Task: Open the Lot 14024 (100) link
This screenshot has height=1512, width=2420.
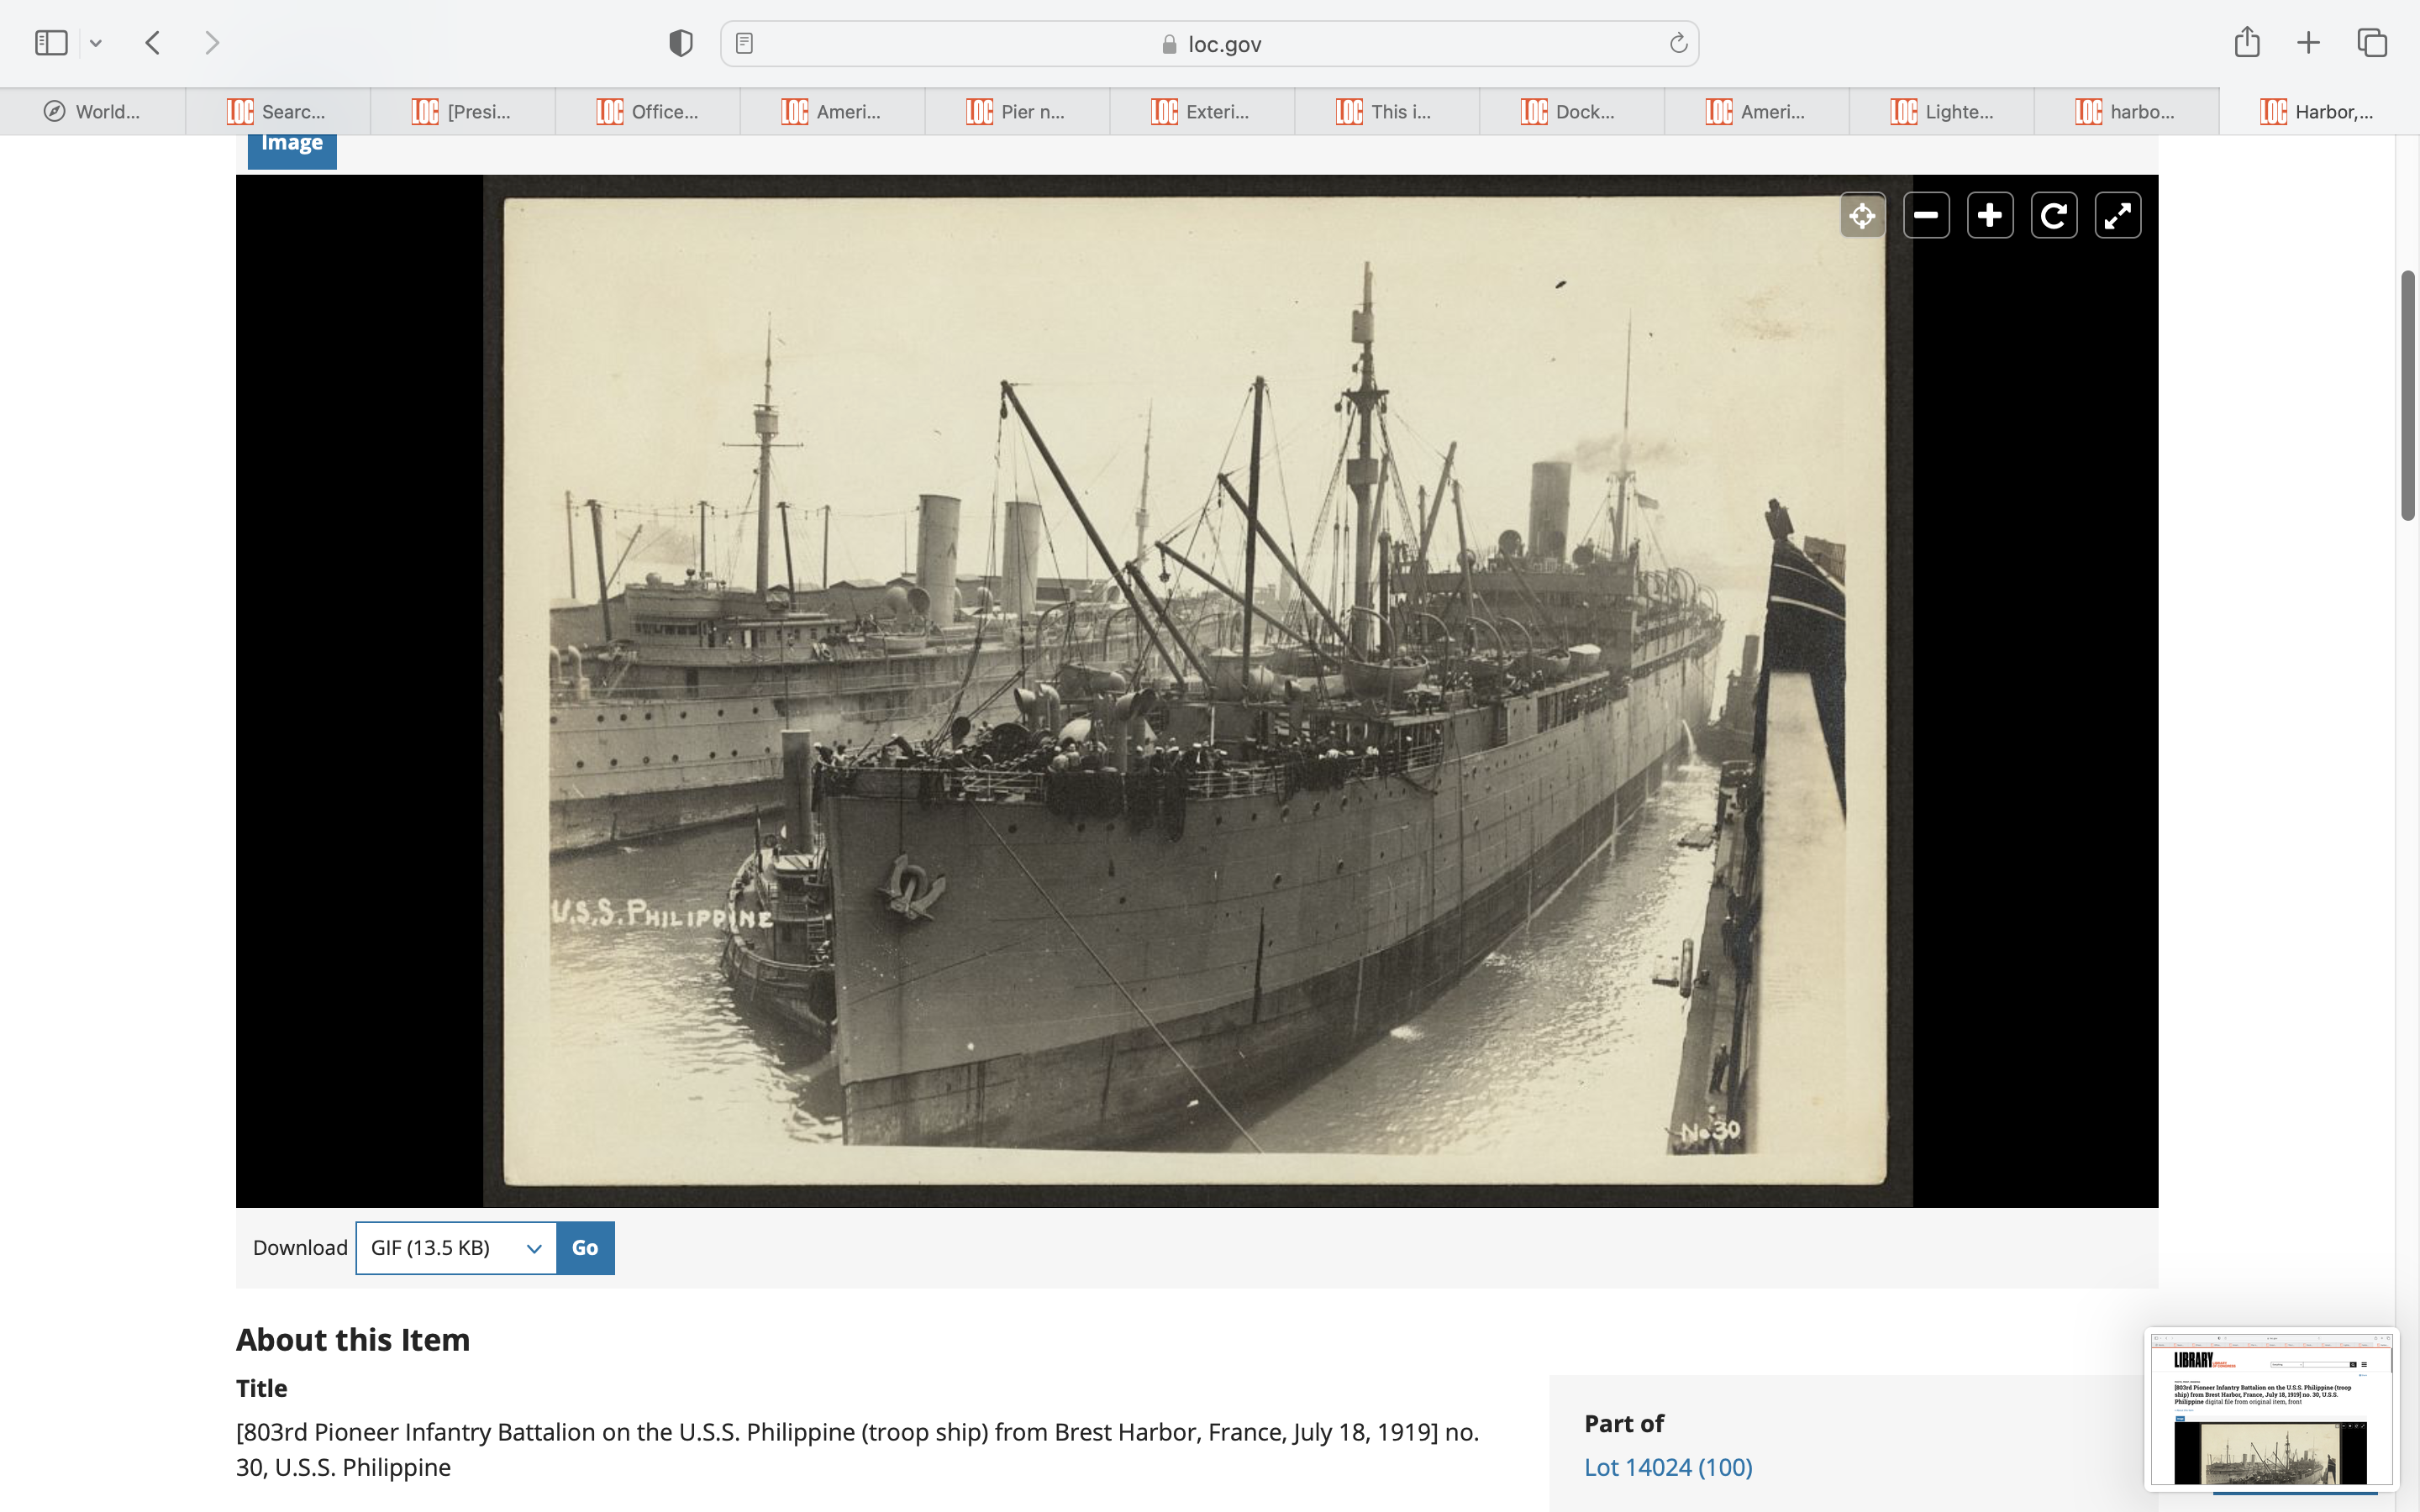Action: [x=1668, y=1466]
